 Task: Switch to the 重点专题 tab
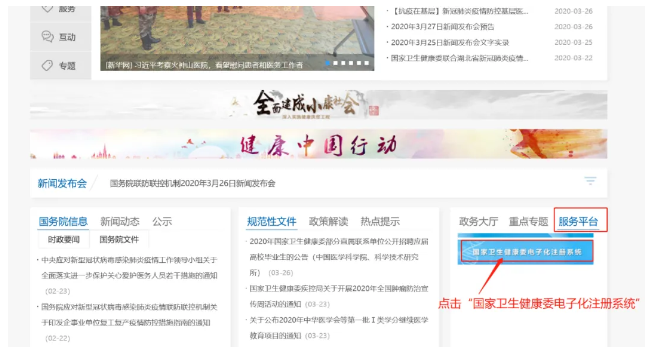tap(529, 221)
